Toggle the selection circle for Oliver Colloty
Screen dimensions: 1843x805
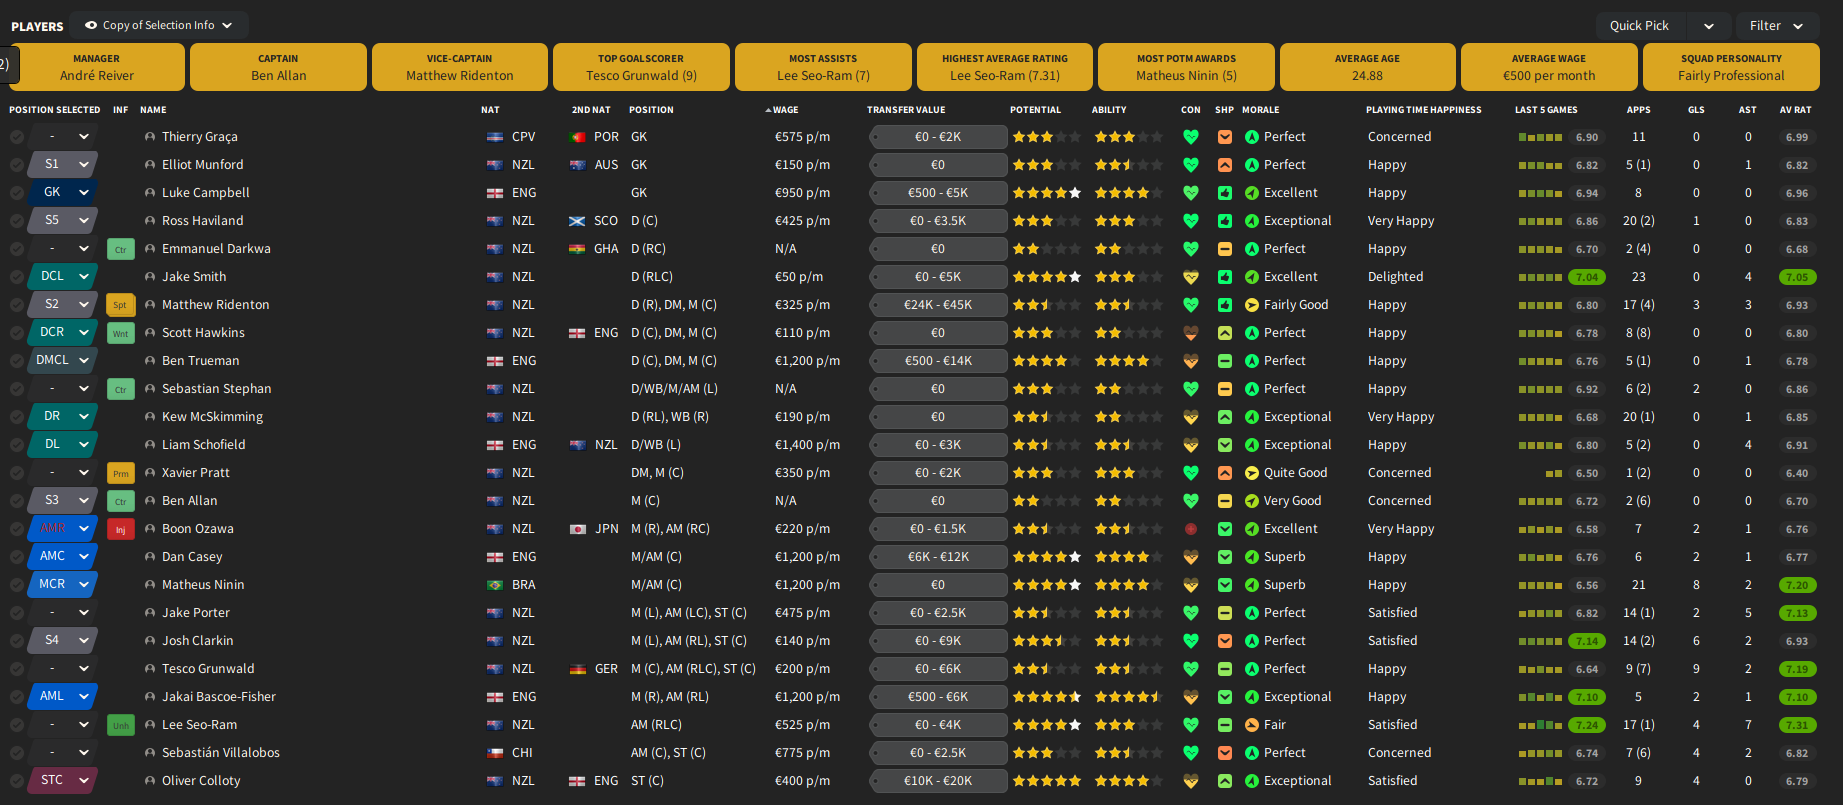pyautogui.click(x=17, y=781)
